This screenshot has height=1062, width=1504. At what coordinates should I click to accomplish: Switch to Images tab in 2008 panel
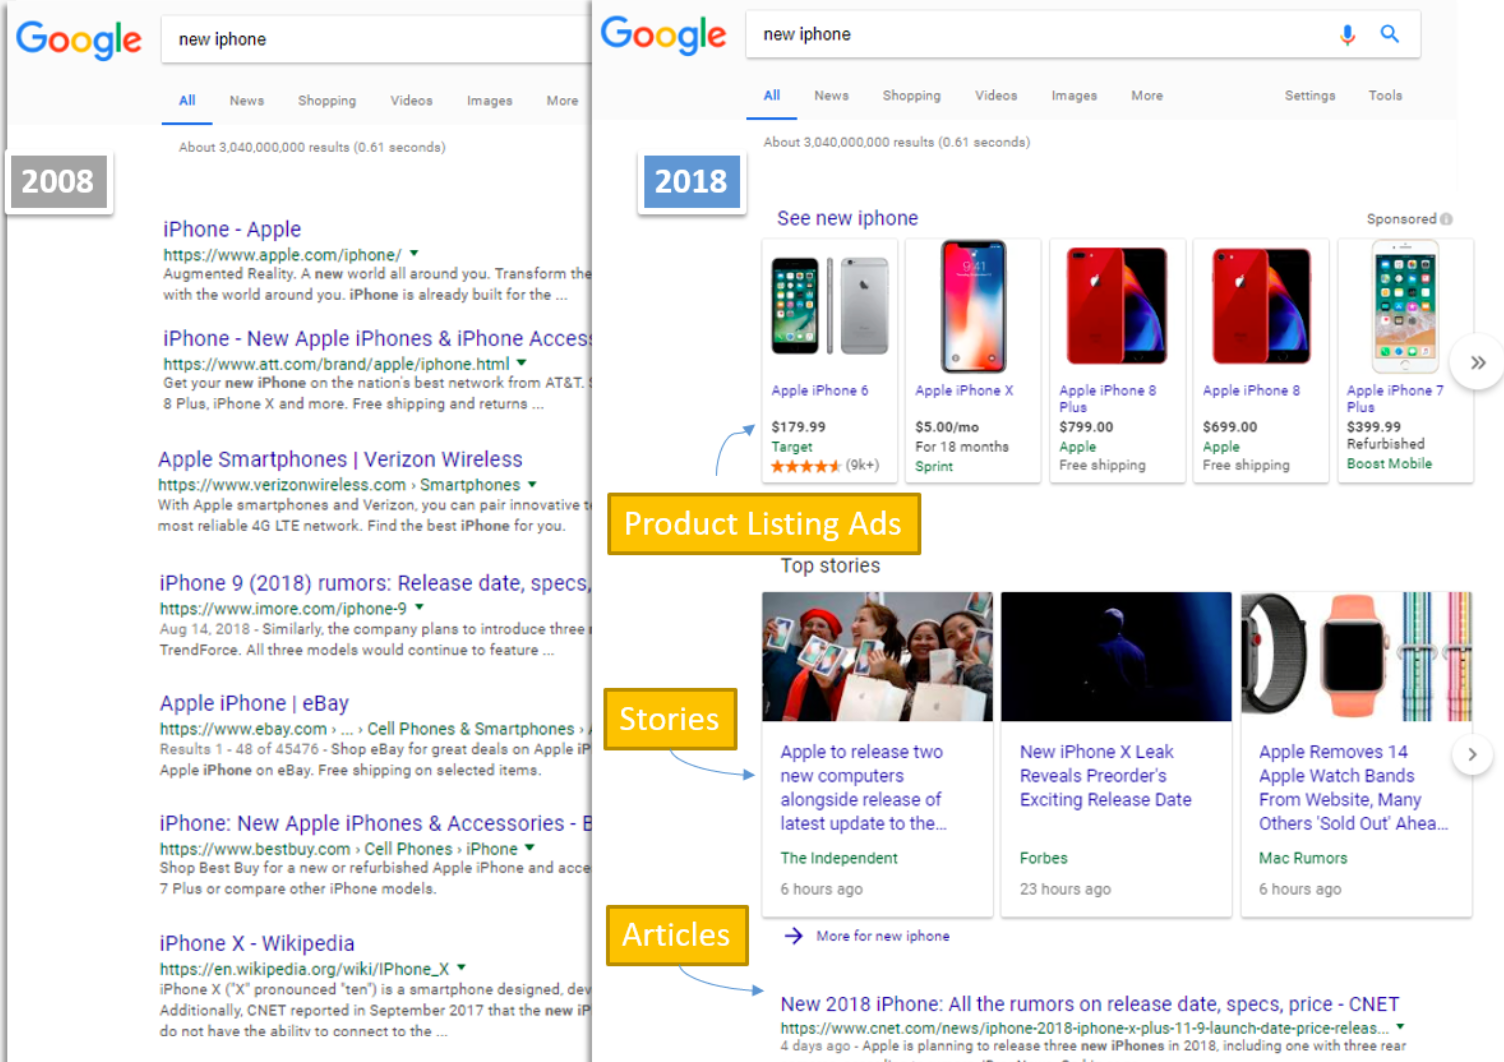tap(489, 101)
